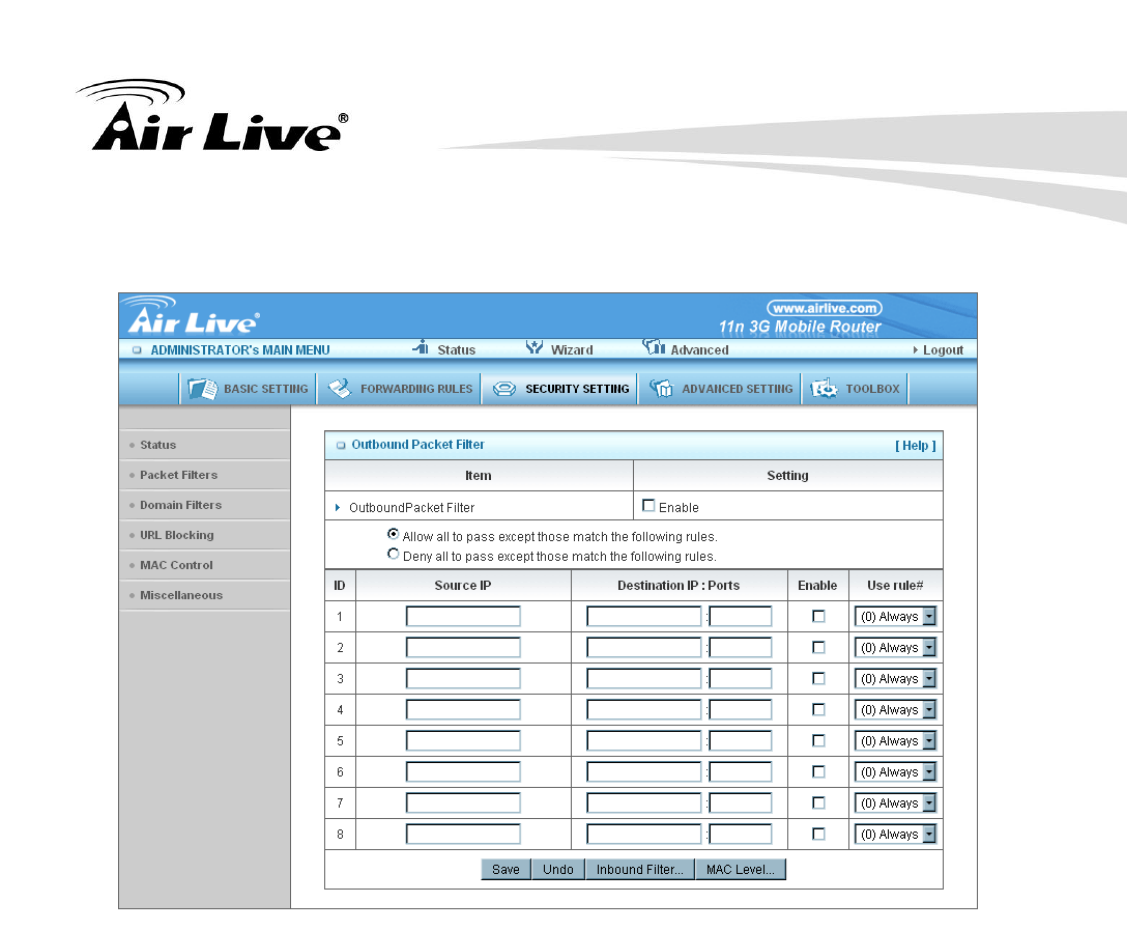1127x930 pixels.
Task: Click Source IP field for rule 2
Action: [463, 648]
